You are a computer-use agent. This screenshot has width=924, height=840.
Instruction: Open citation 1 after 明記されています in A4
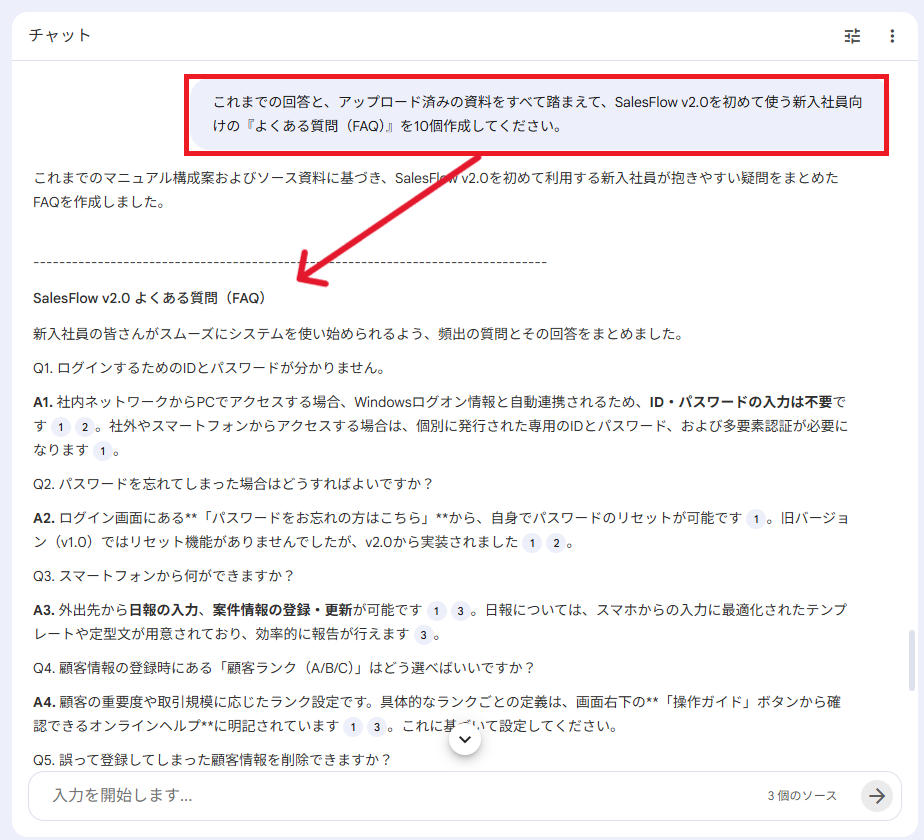point(352,727)
